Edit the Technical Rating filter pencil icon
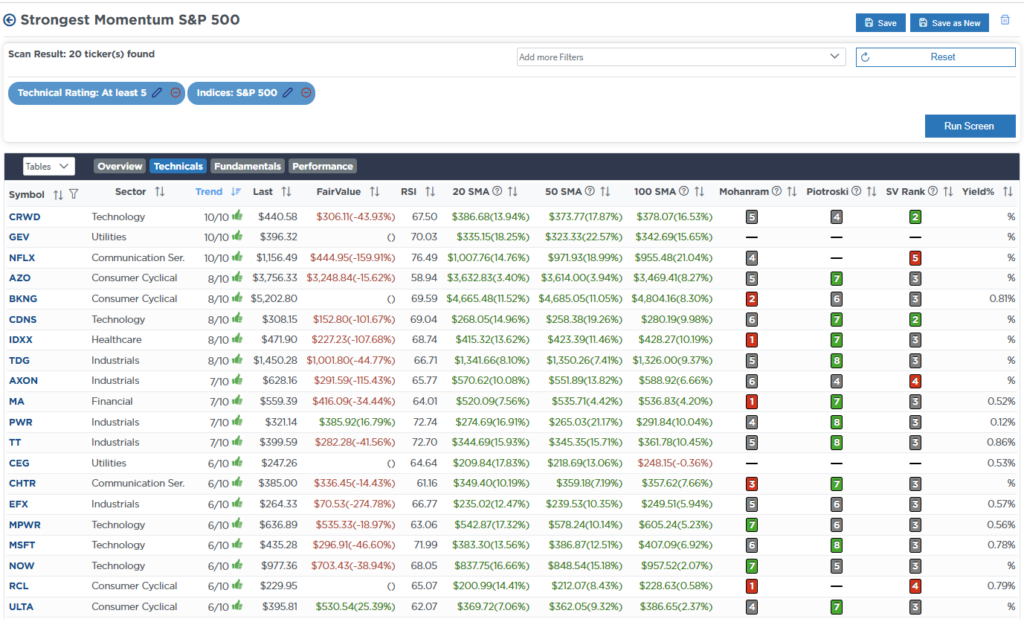The image size is (1024, 619). coord(157,93)
